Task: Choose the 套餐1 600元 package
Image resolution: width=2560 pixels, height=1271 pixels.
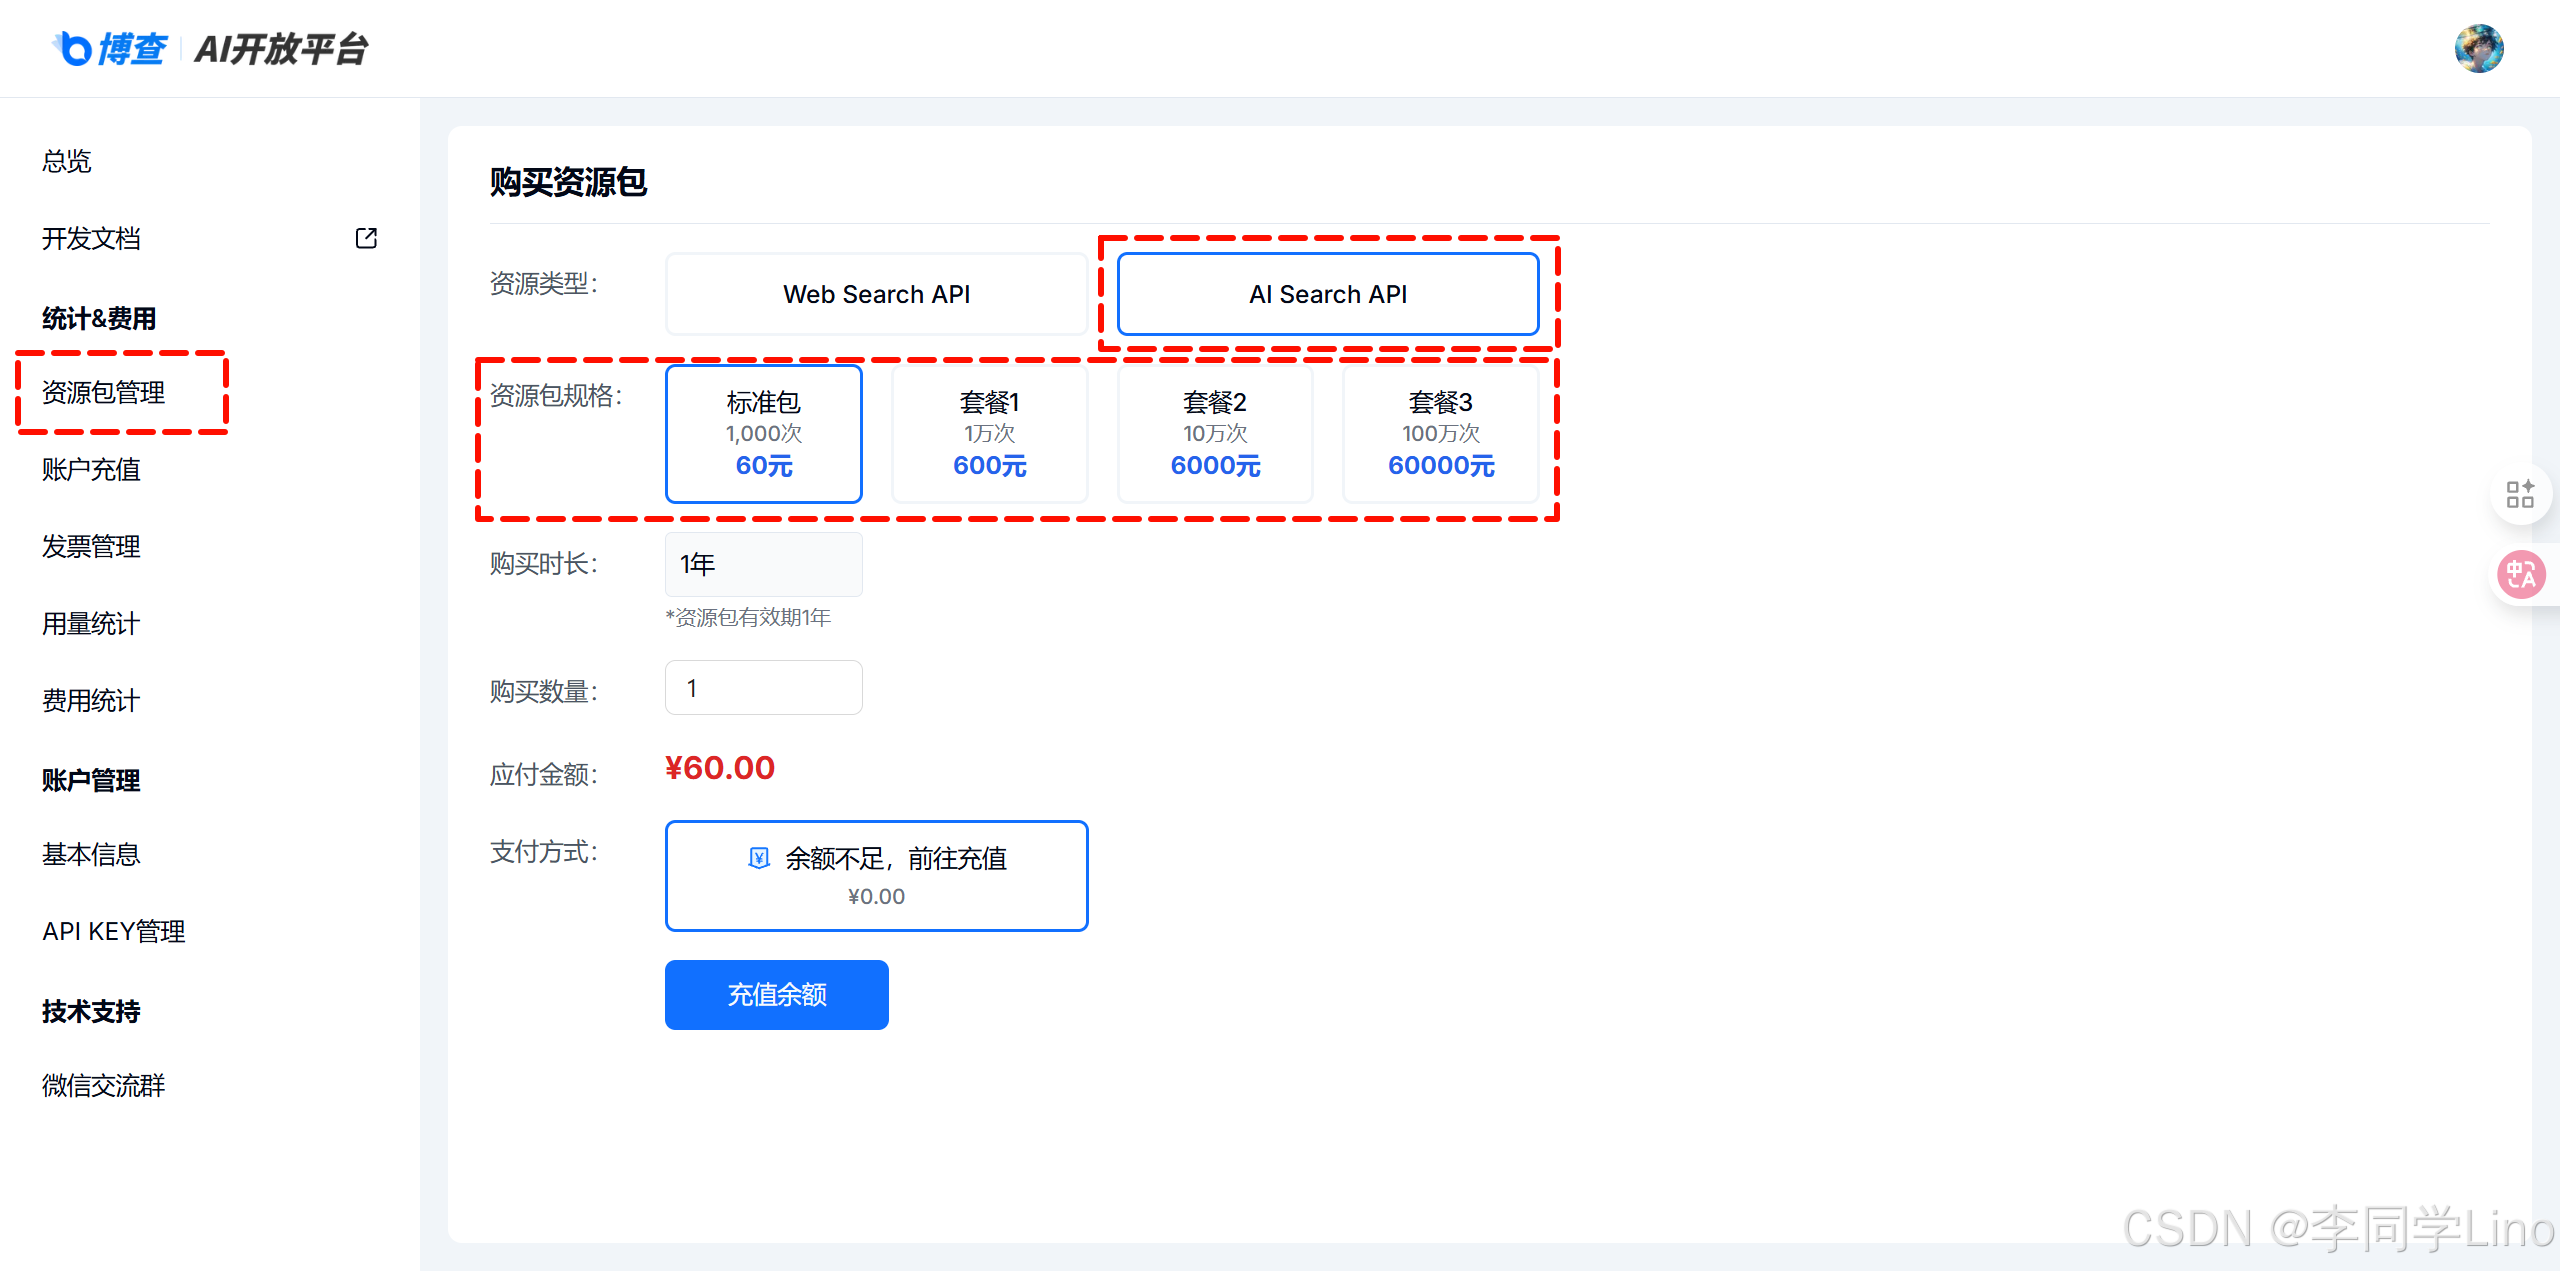Action: tap(989, 433)
